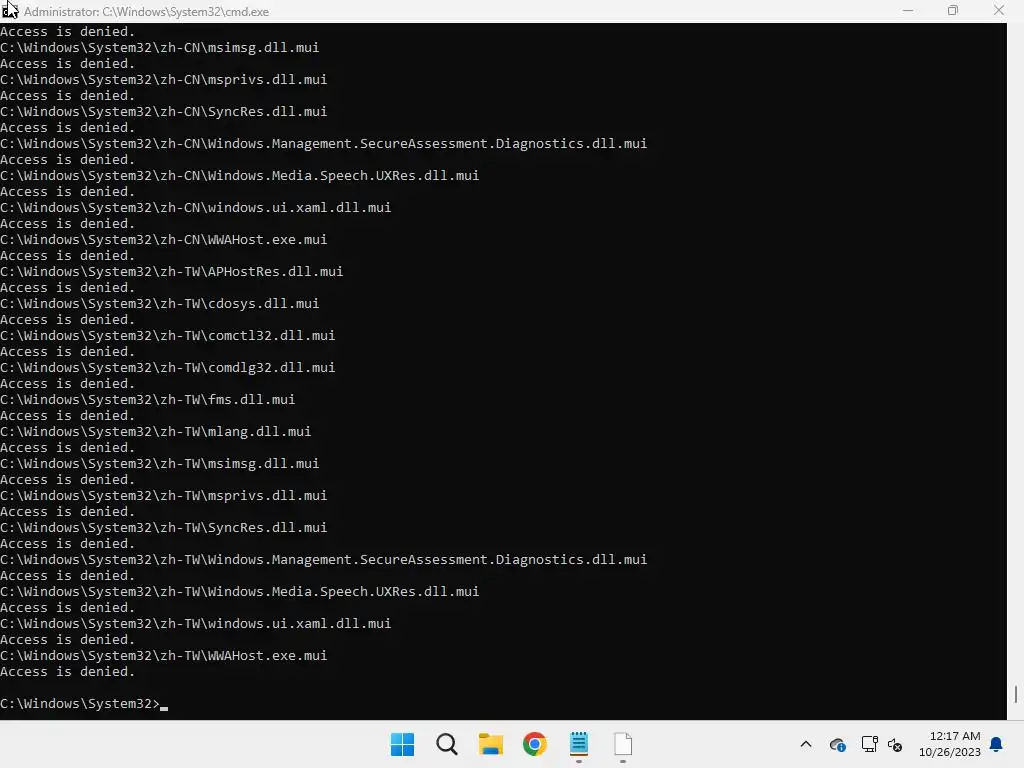Click the zh-TW\SyncRes.dll.mui line
The height and width of the screenshot is (768, 1024).
point(163,528)
